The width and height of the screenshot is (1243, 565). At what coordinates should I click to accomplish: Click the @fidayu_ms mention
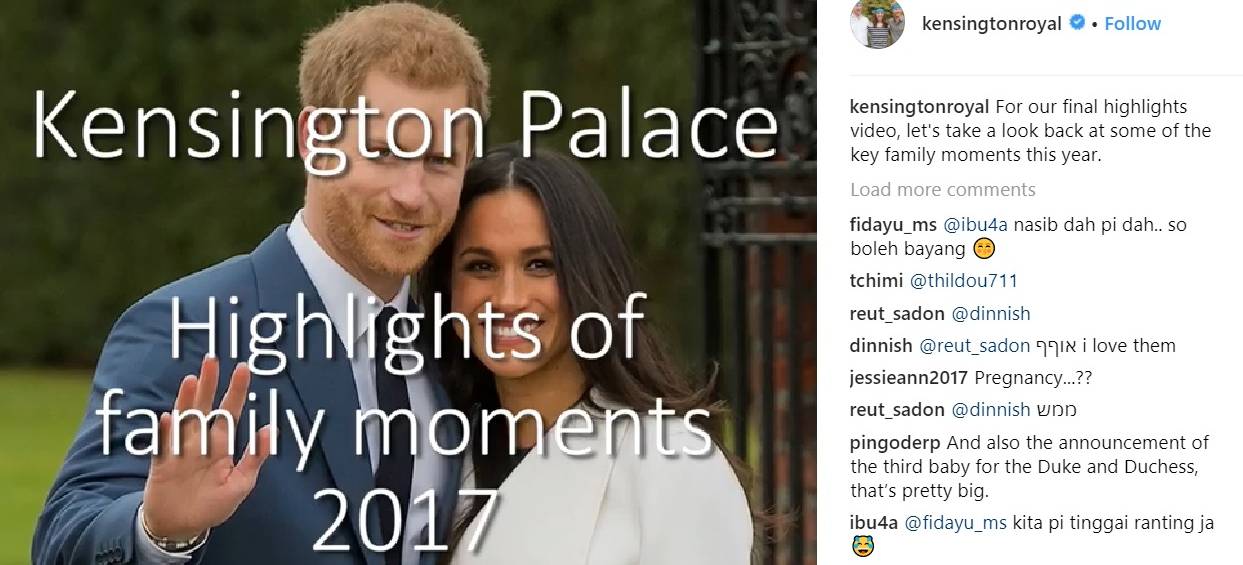pos(956,522)
